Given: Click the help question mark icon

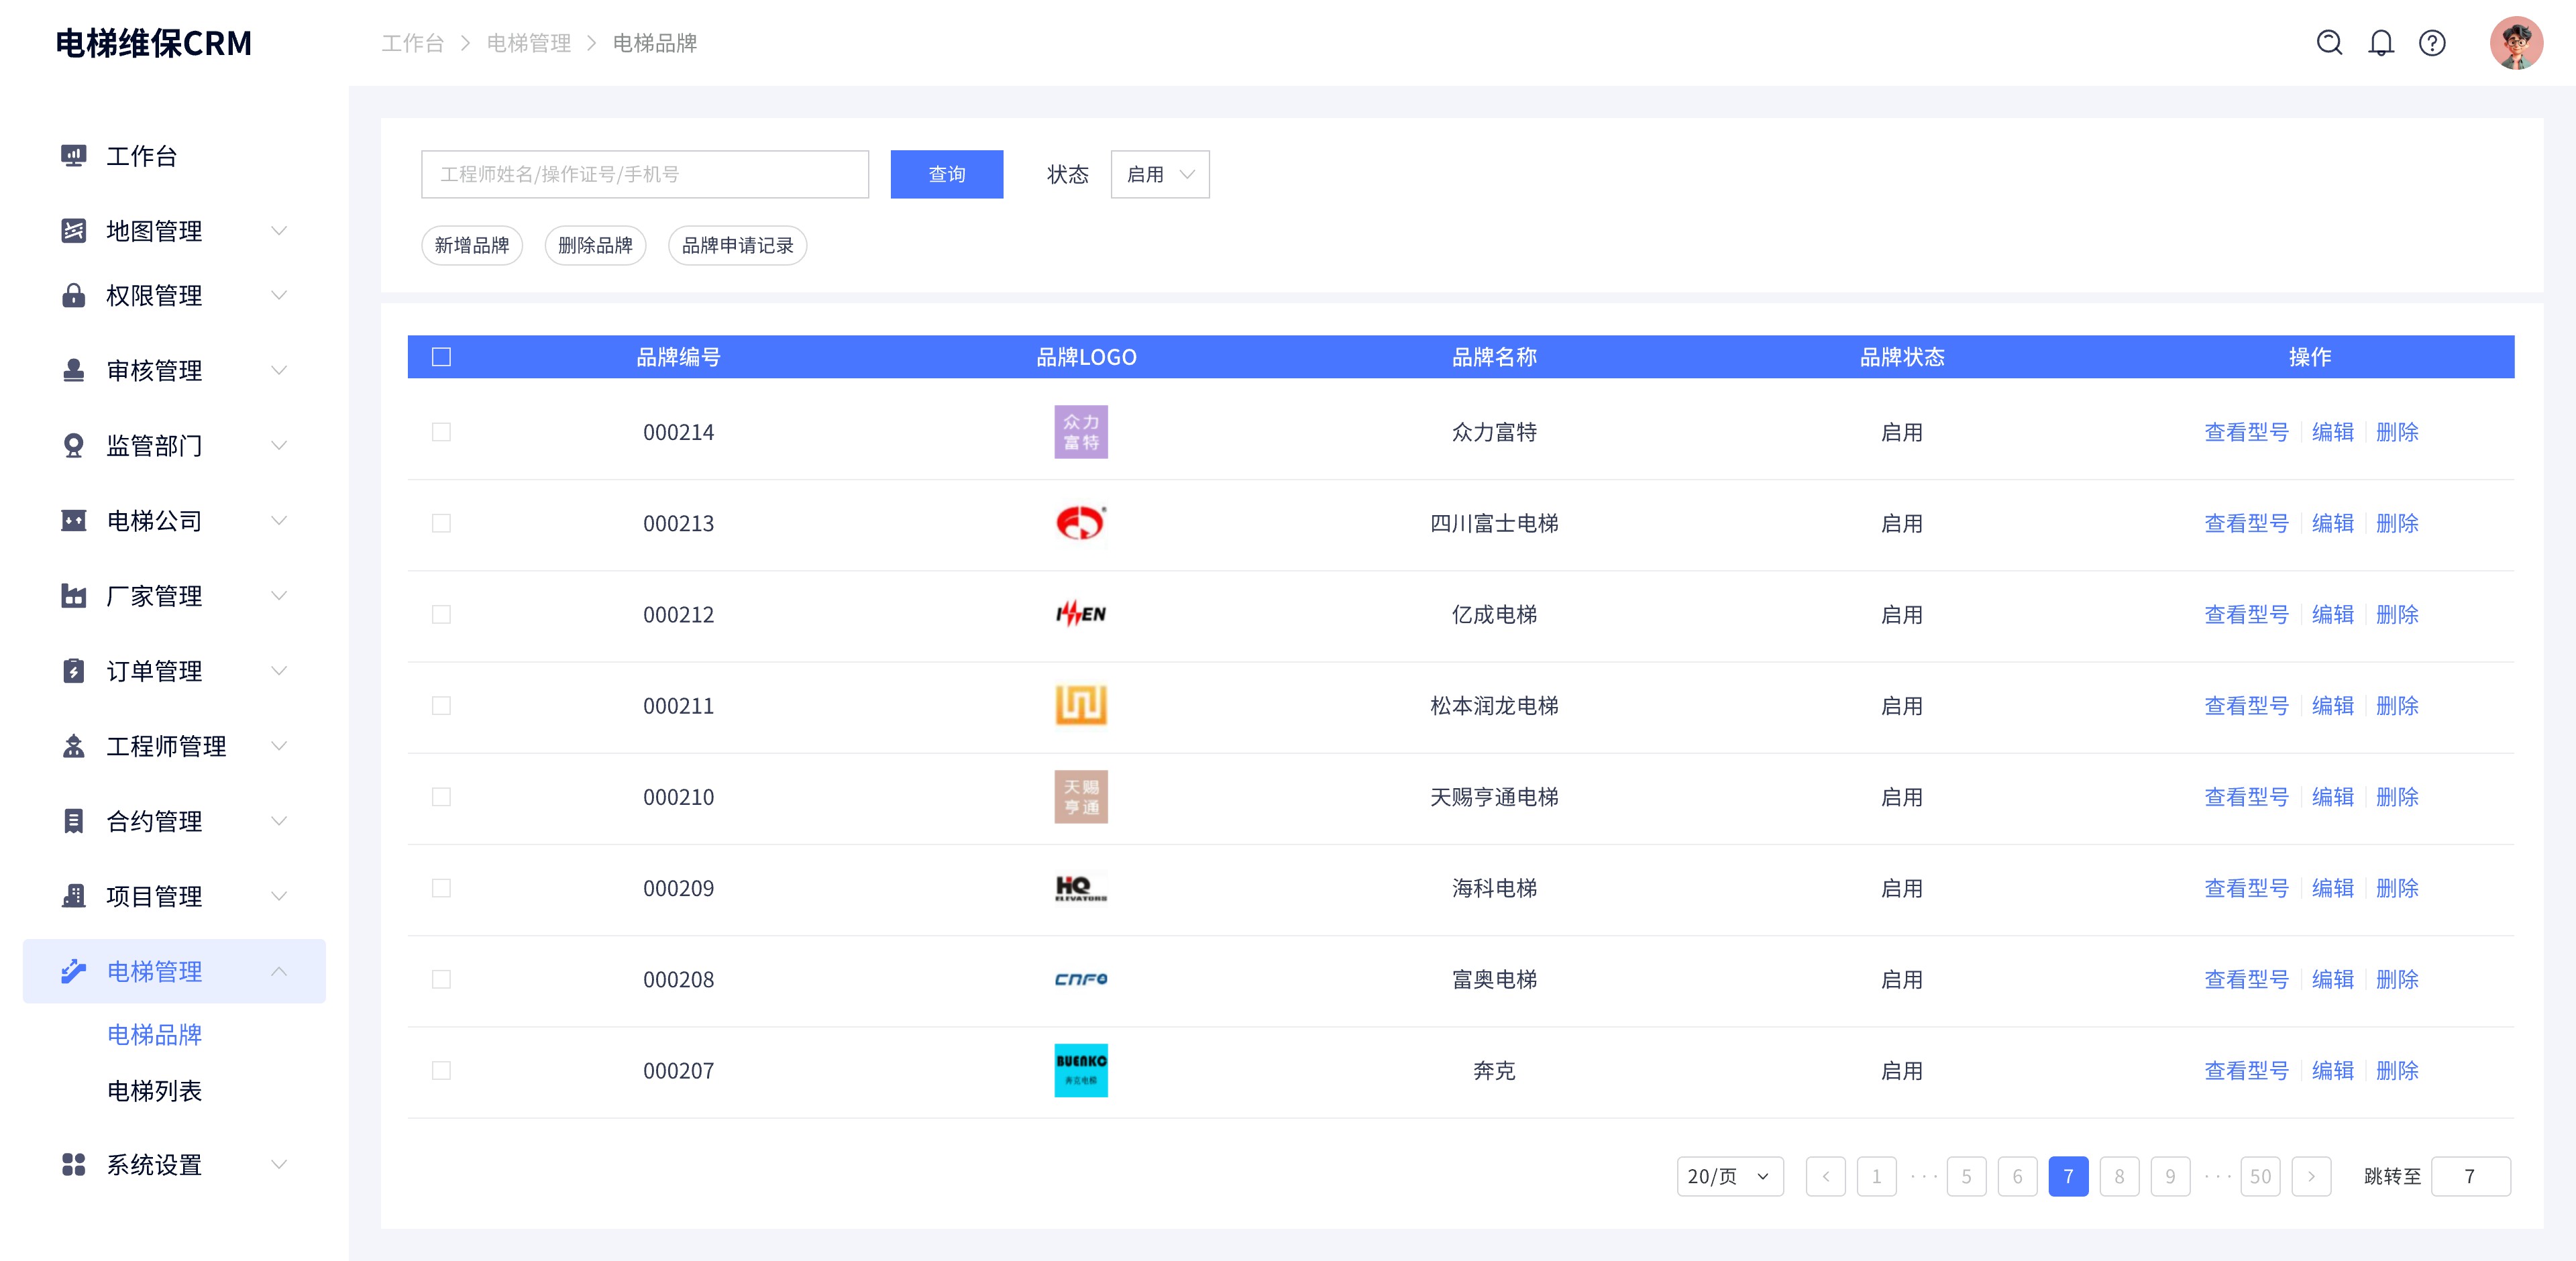Looking at the screenshot, I should [x=2432, y=43].
